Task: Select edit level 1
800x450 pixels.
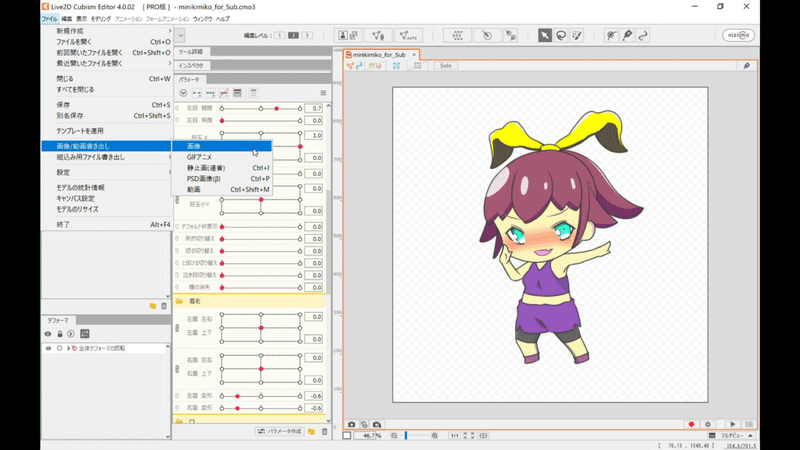Action: [x=279, y=35]
